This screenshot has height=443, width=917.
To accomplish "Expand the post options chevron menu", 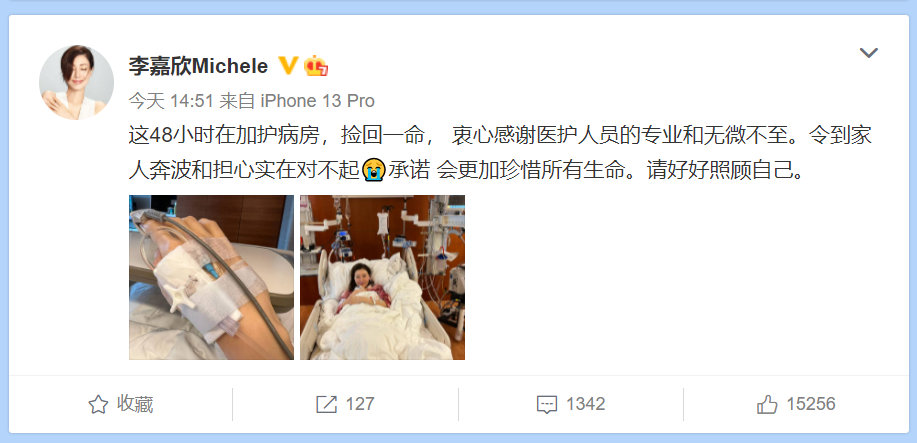I will (868, 53).
